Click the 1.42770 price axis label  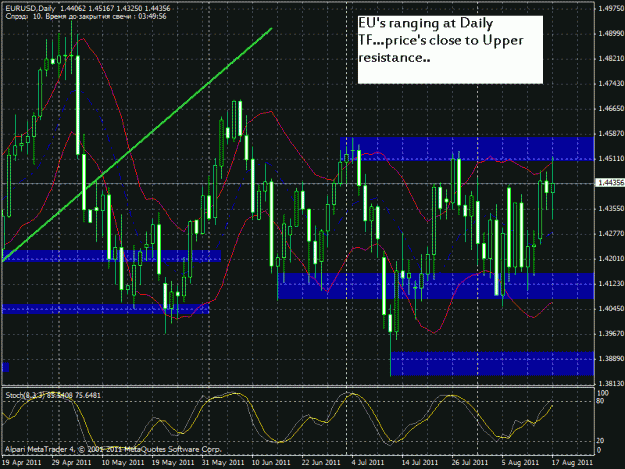point(611,234)
